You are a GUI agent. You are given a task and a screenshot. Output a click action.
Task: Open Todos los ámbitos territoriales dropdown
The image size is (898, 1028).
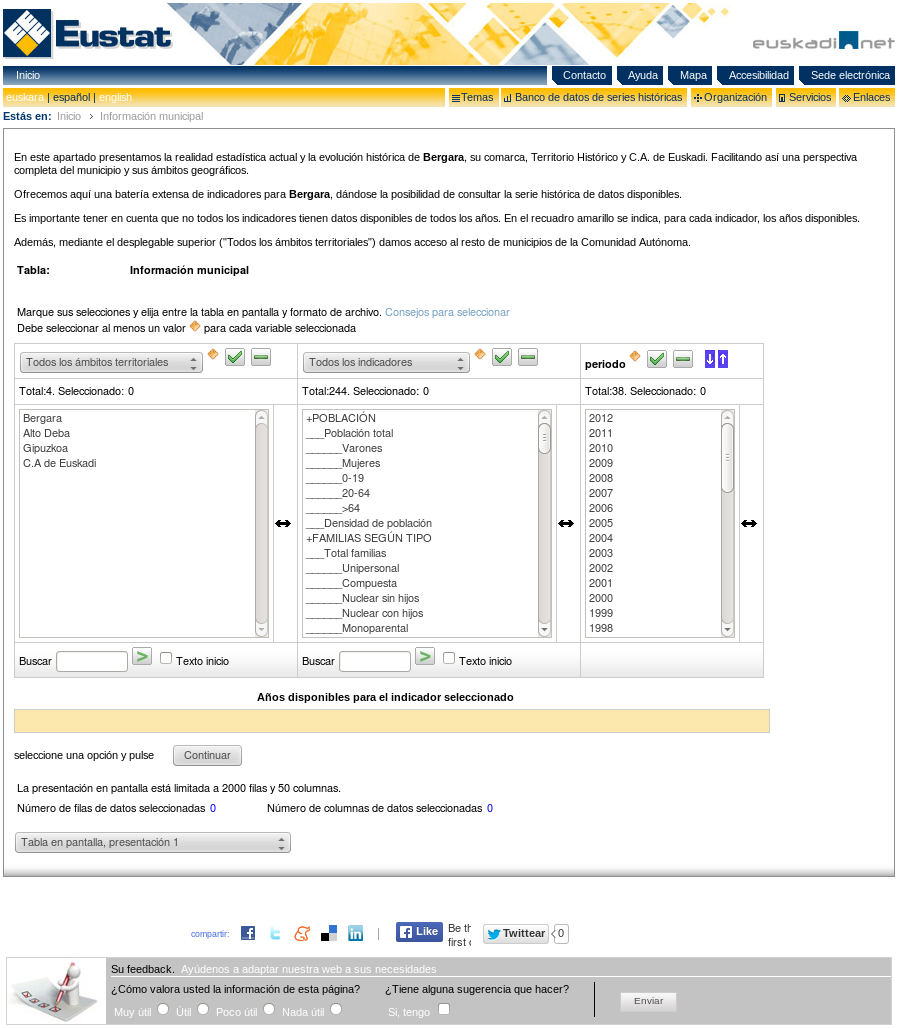111,363
